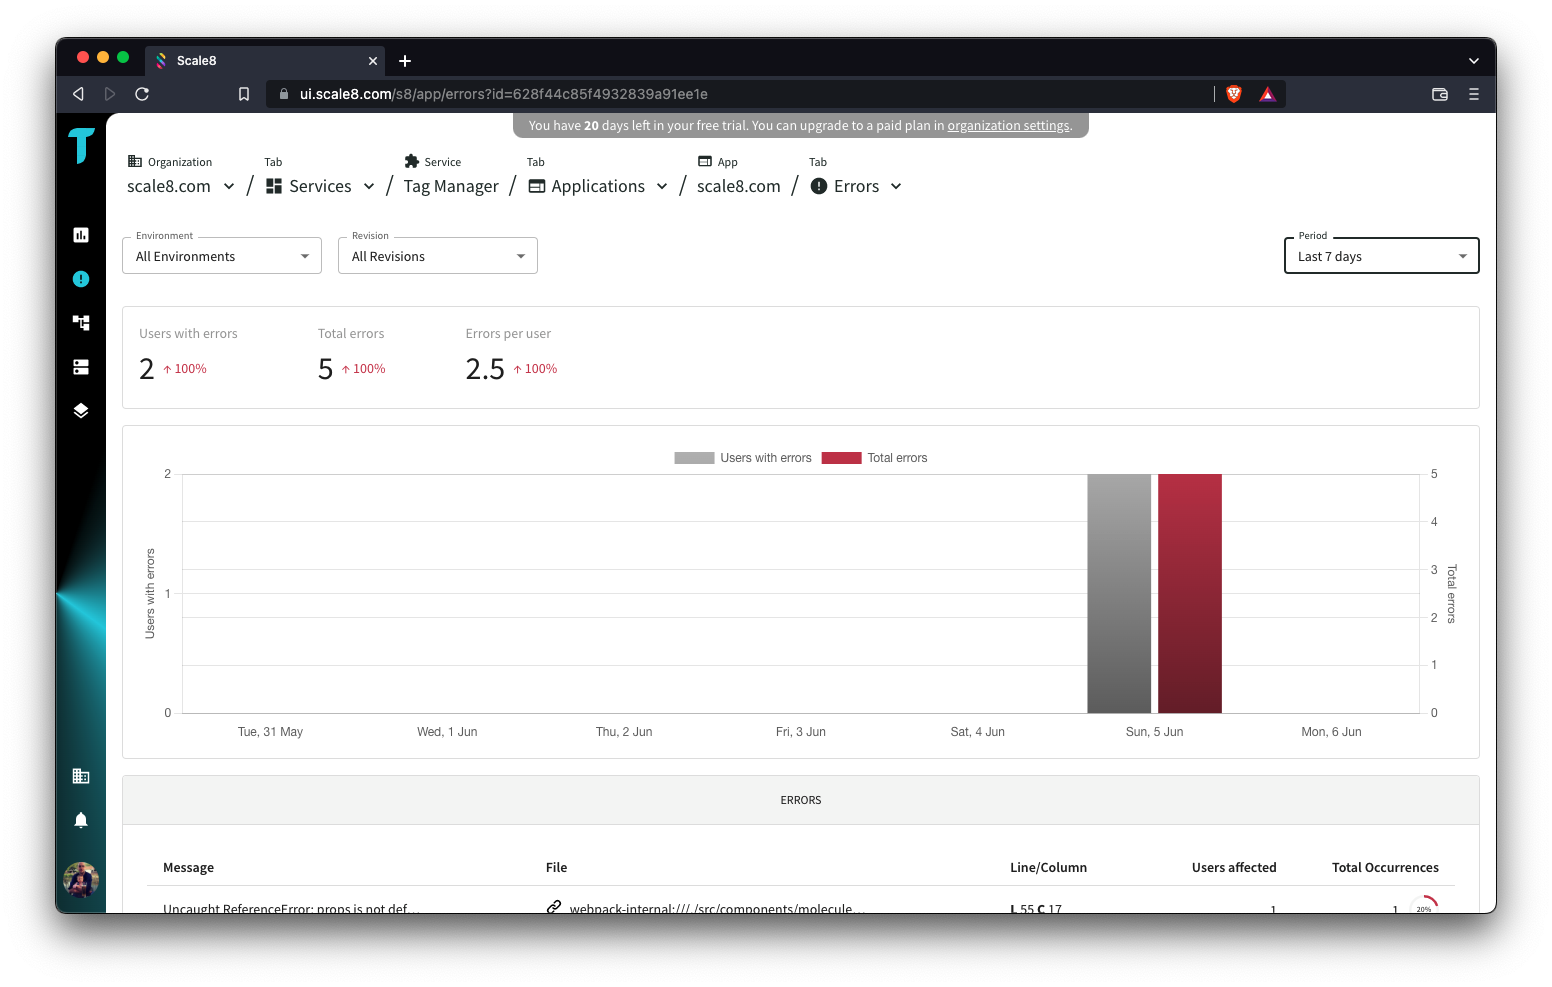1552x987 pixels.
Task: Click the teal logo in the sidebar
Action: tap(81, 146)
